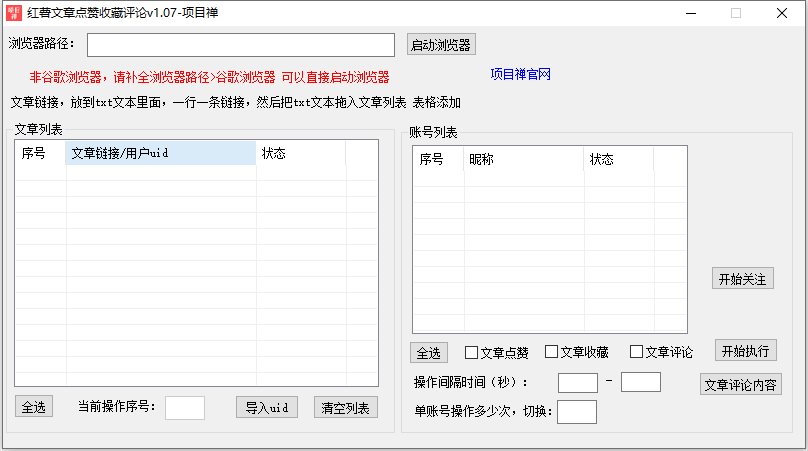Open the 项目禅官网 link
Image resolution: width=808 pixels, height=451 pixels.
pyautogui.click(x=520, y=75)
